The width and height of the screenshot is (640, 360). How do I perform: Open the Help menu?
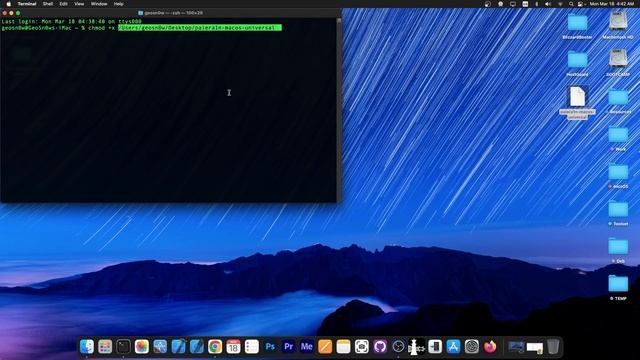pos(118,4)
